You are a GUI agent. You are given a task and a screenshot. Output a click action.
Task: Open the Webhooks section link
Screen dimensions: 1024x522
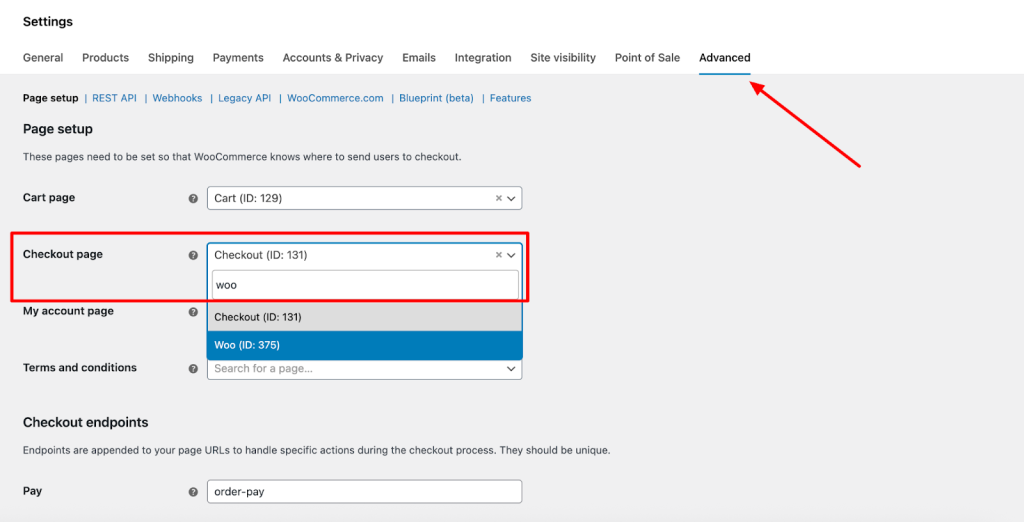pyautogui.click(x=177, y=98)
